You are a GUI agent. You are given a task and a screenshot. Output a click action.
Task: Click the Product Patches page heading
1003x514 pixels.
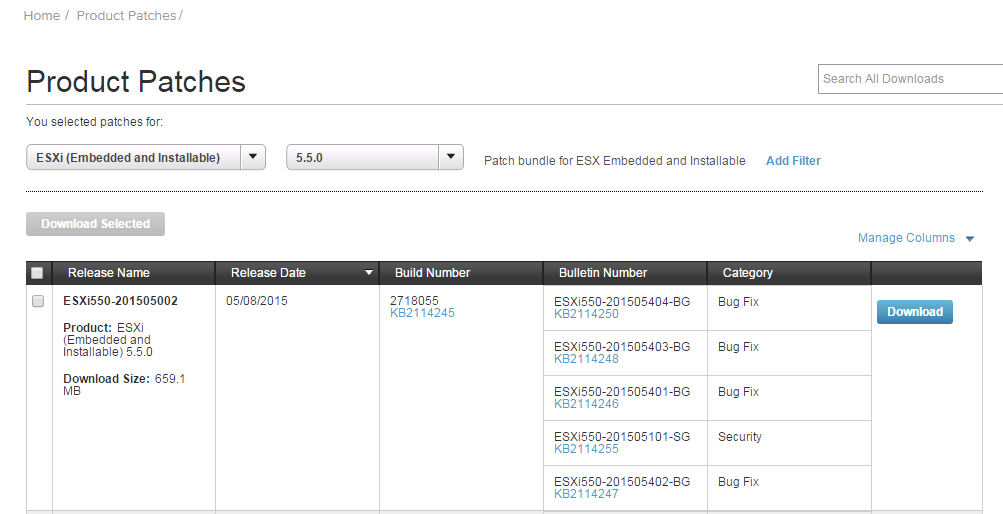[x=136, y=82]
